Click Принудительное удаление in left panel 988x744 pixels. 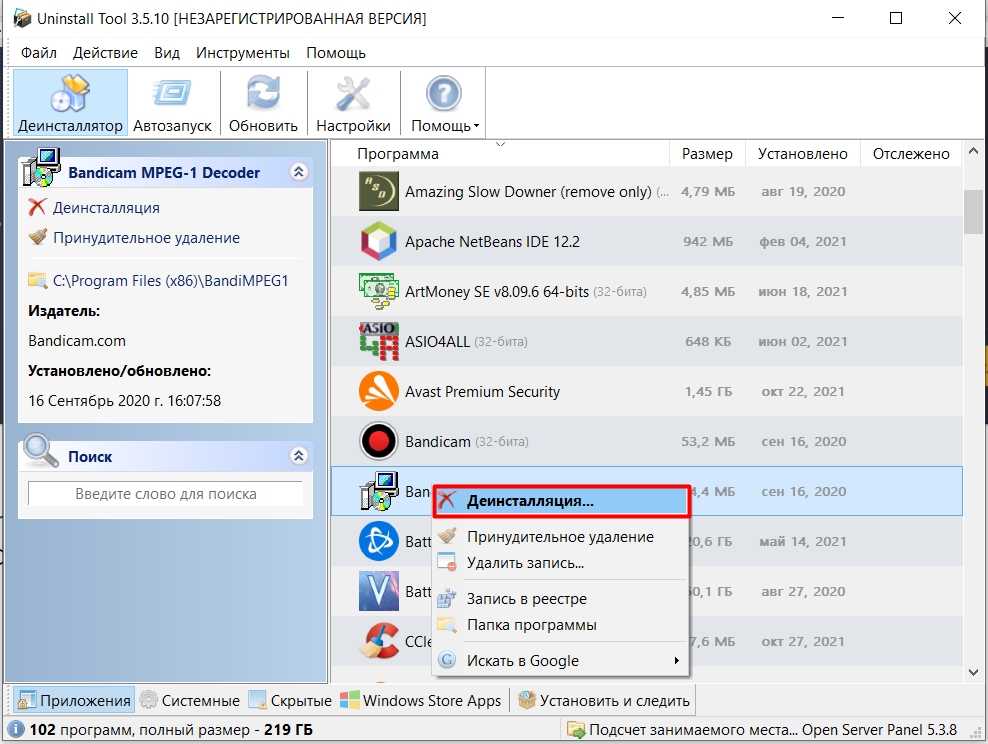(x=146, y=238)
